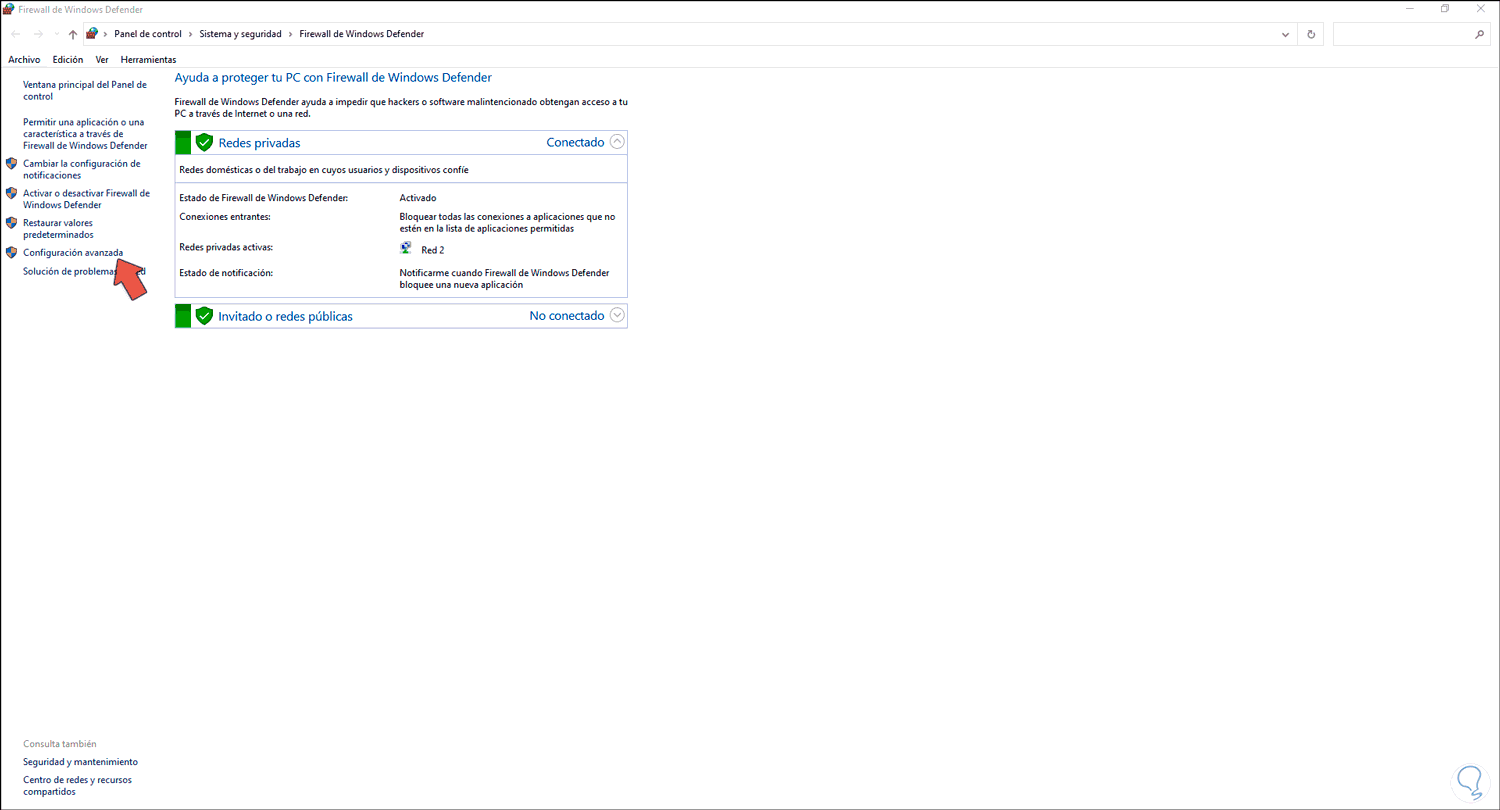Click 'Estado de Firewall de Windows Defender:' label

263,198
